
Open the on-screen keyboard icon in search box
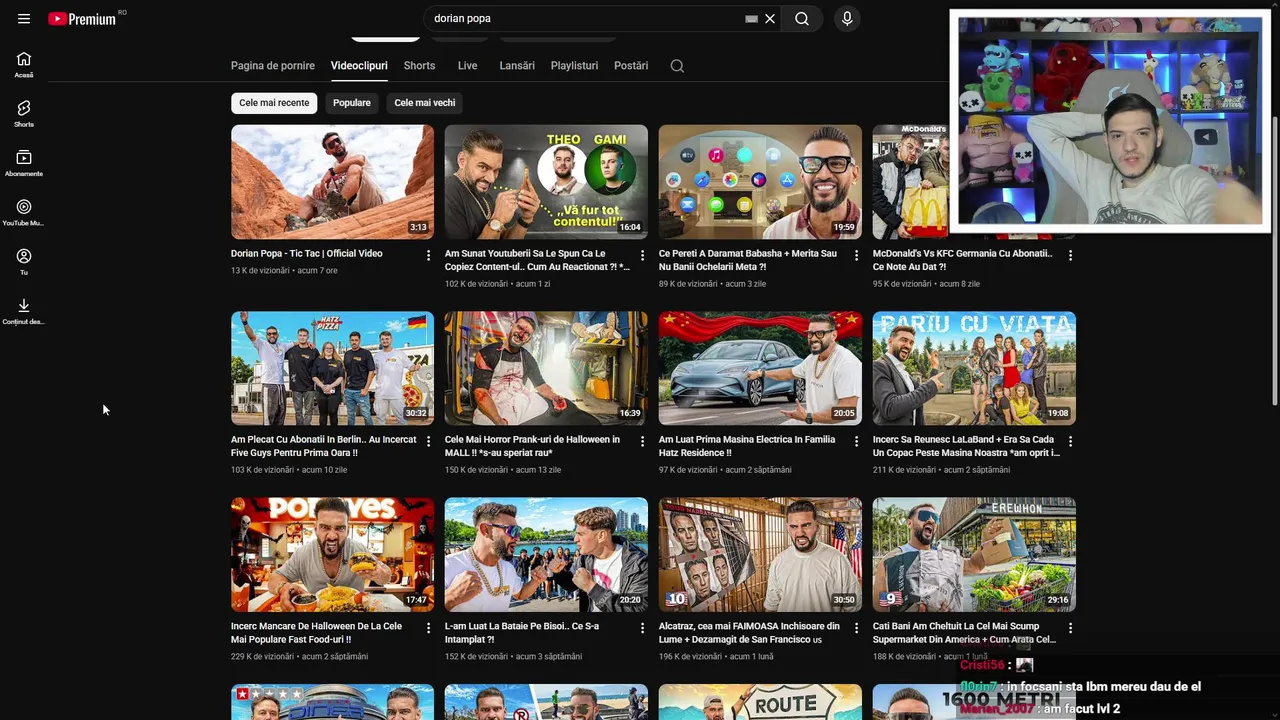pyautogui.click(x=751, y=19)
